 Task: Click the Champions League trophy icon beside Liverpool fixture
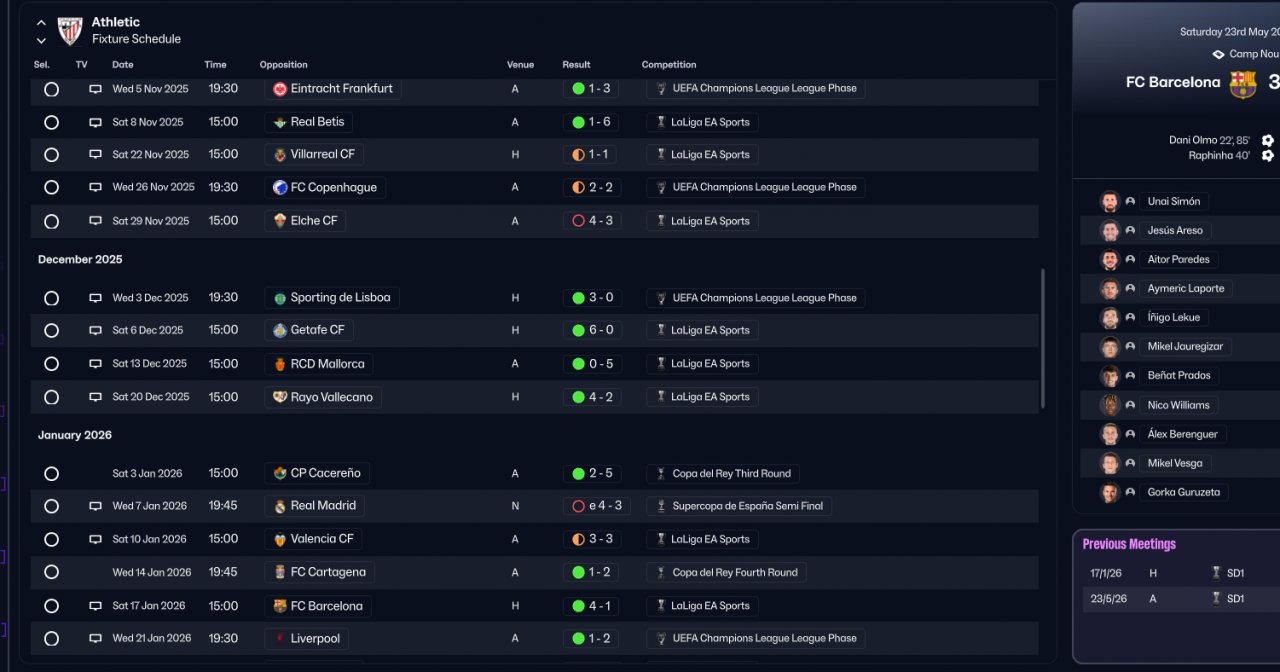coord(660,638)
